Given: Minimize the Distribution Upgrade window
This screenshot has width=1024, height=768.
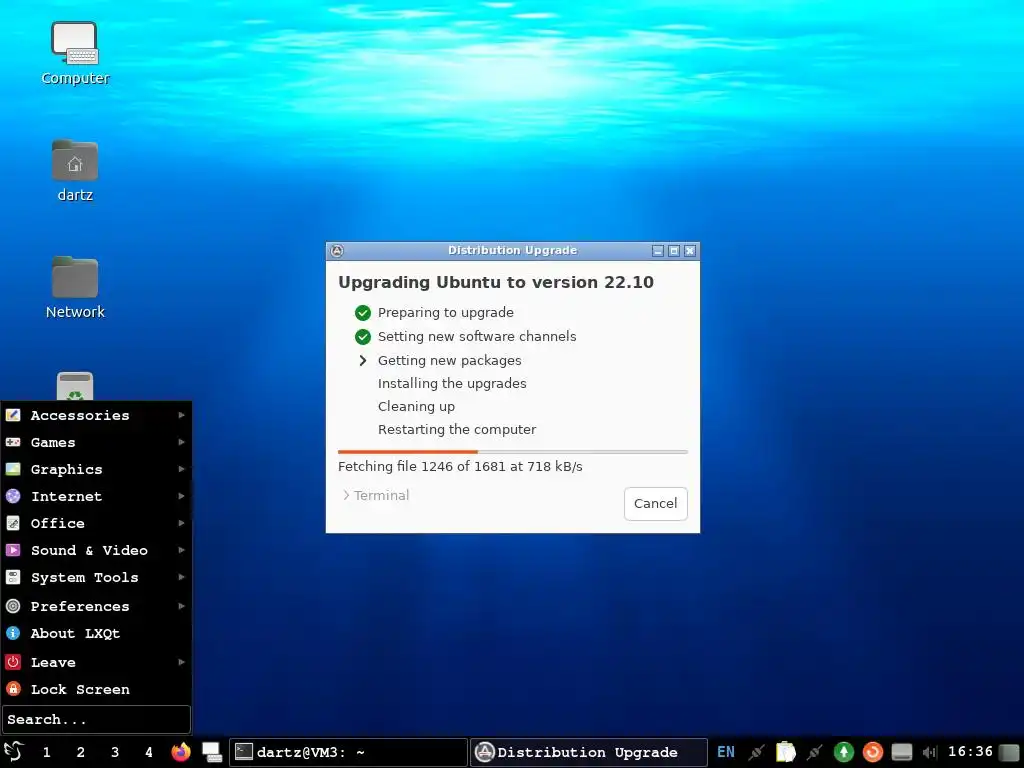Looking at the screenshot, I should pos(658,251).
